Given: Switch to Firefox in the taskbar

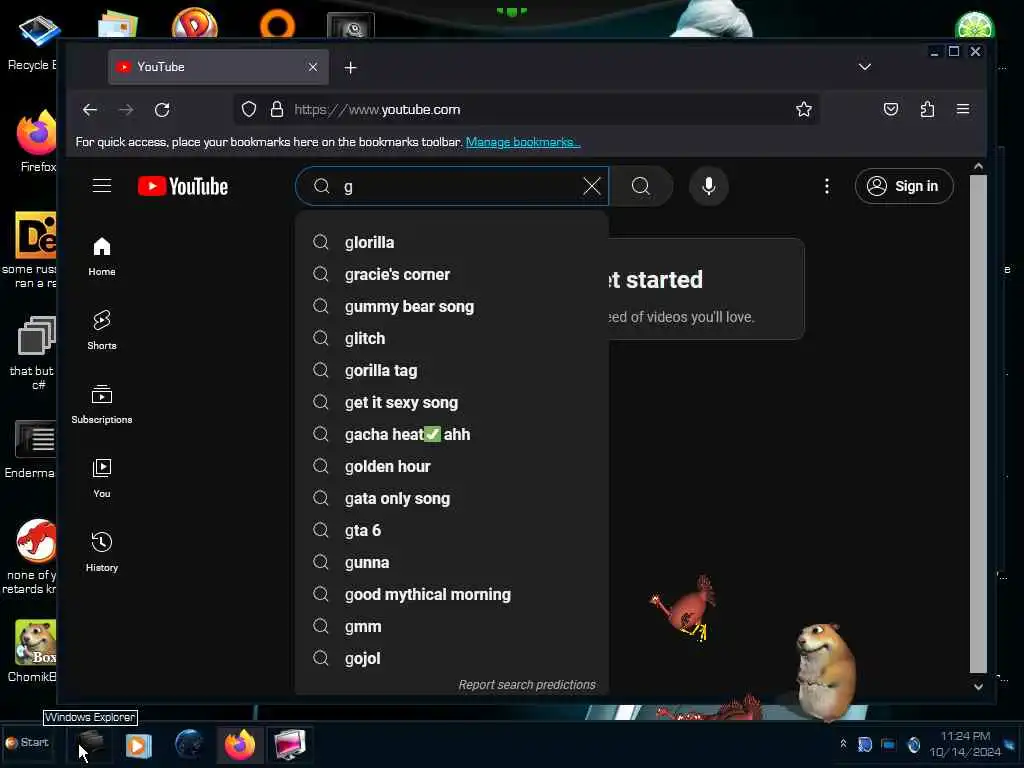Looking at the screenshot, I should coord(240,744).
